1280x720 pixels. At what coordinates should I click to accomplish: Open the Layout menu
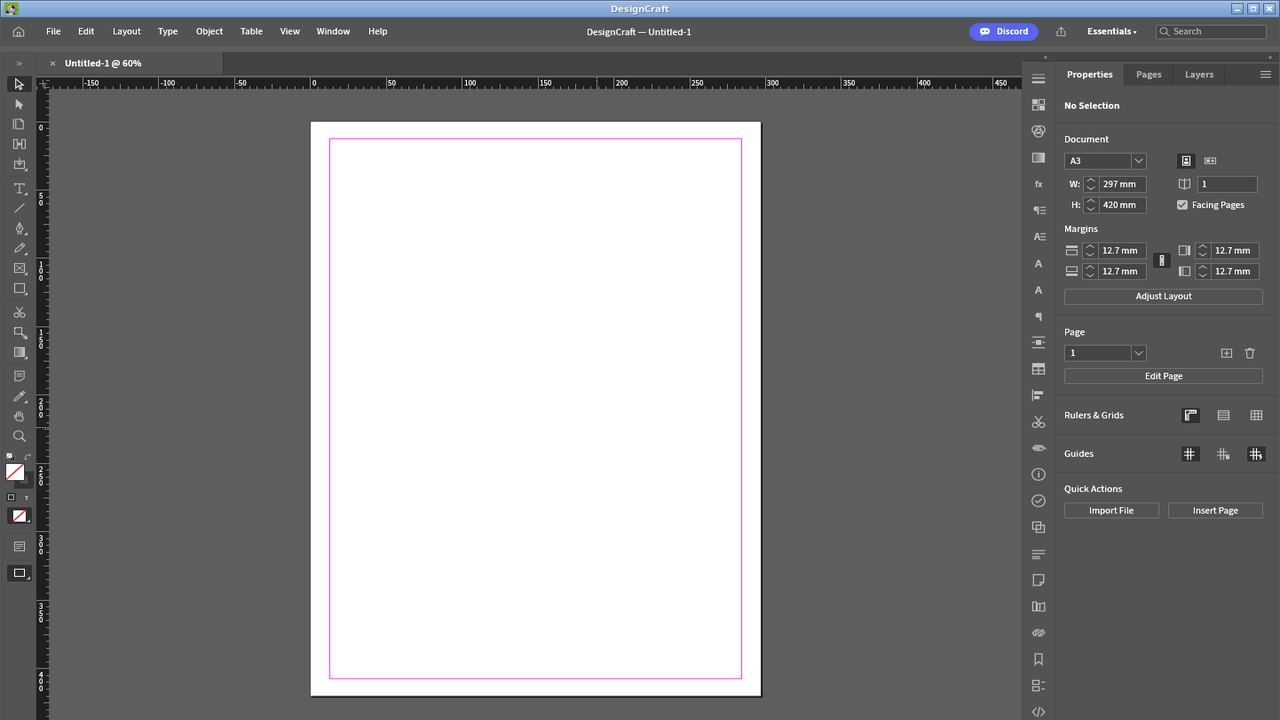(x=127, y=32)
